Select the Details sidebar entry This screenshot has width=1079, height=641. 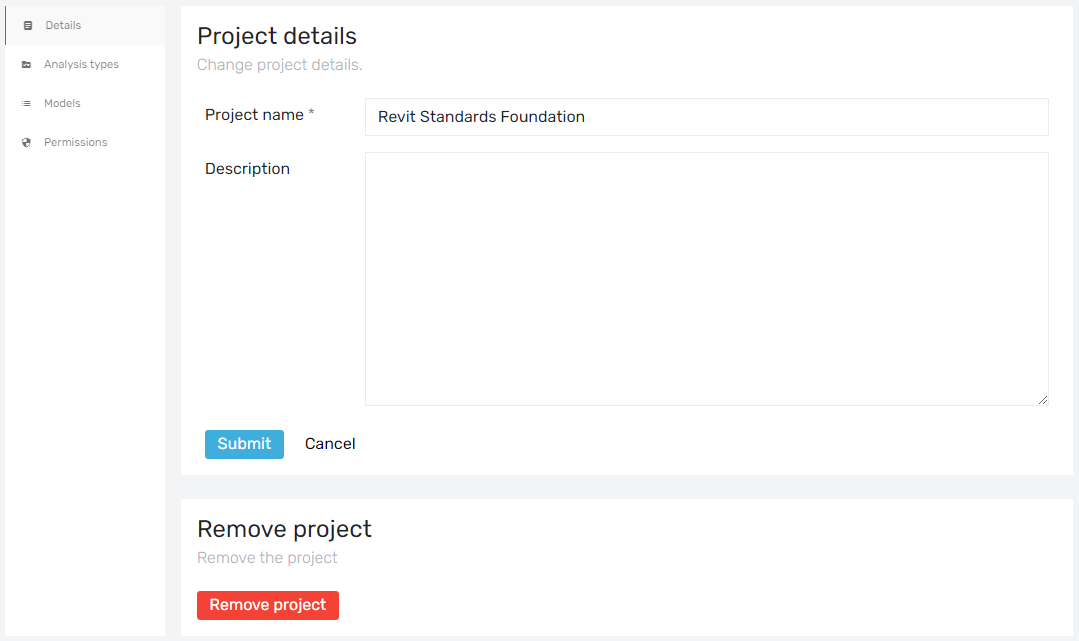click(x=61, y=25)
